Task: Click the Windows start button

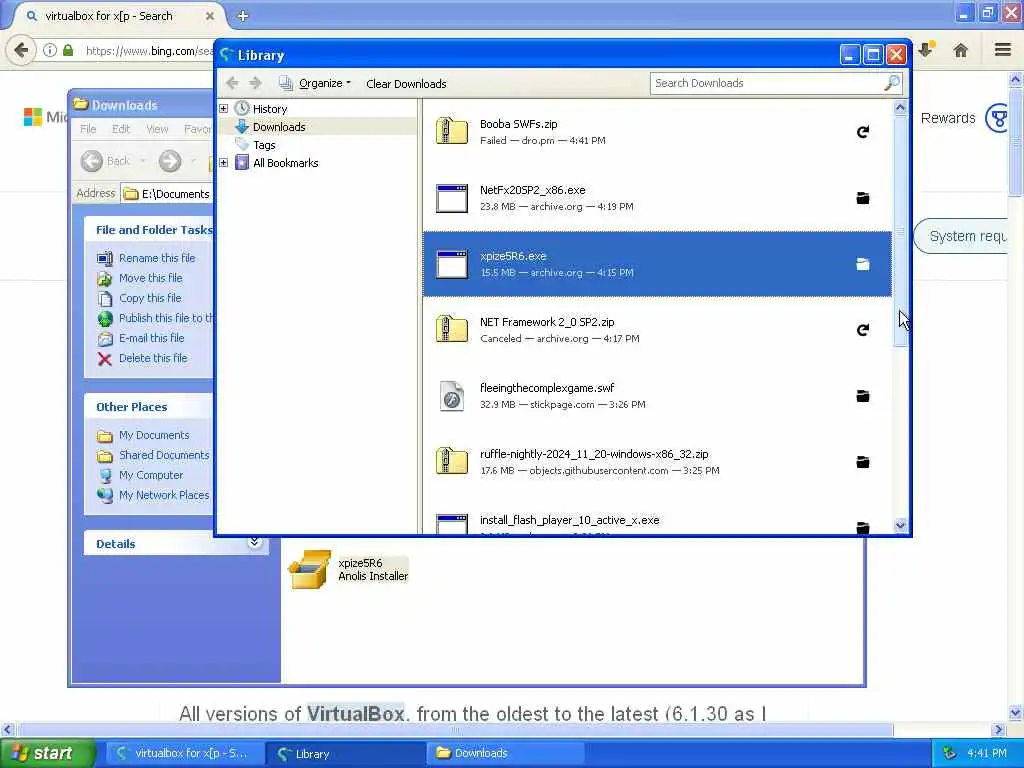Action: tap(46, 753)
